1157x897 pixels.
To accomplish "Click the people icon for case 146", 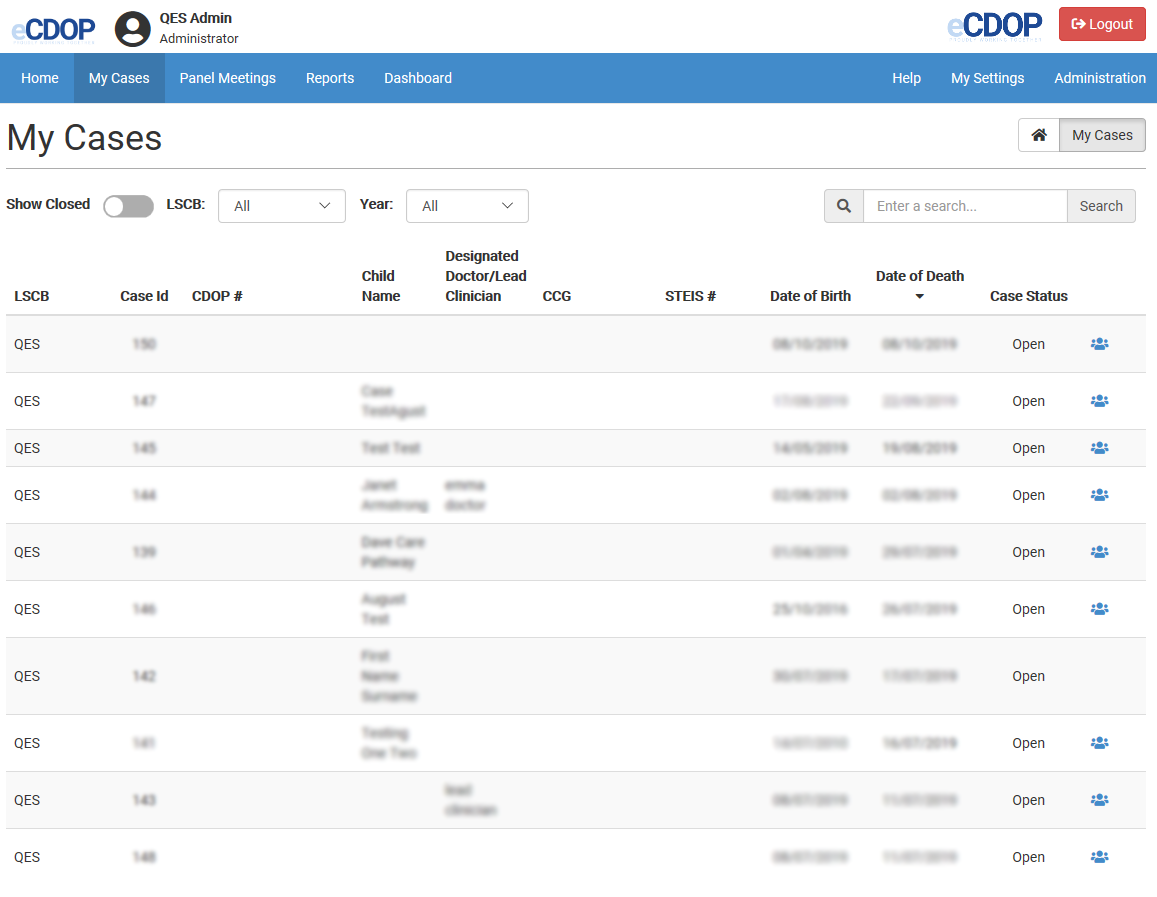I will (x=1099, y=609).
